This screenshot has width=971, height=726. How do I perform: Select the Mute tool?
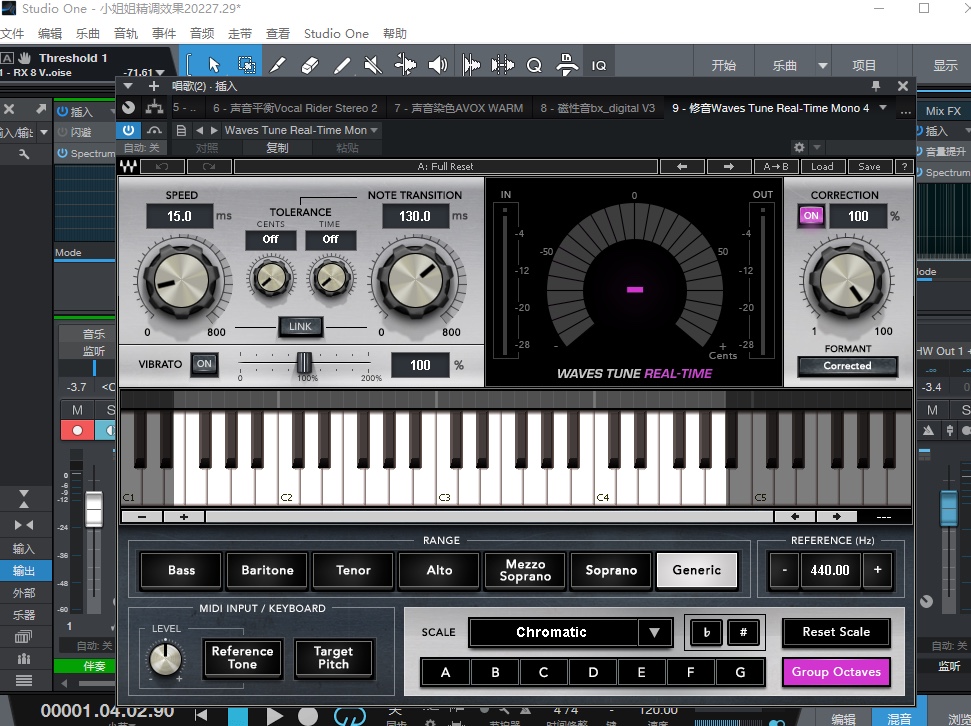[373, 65]
